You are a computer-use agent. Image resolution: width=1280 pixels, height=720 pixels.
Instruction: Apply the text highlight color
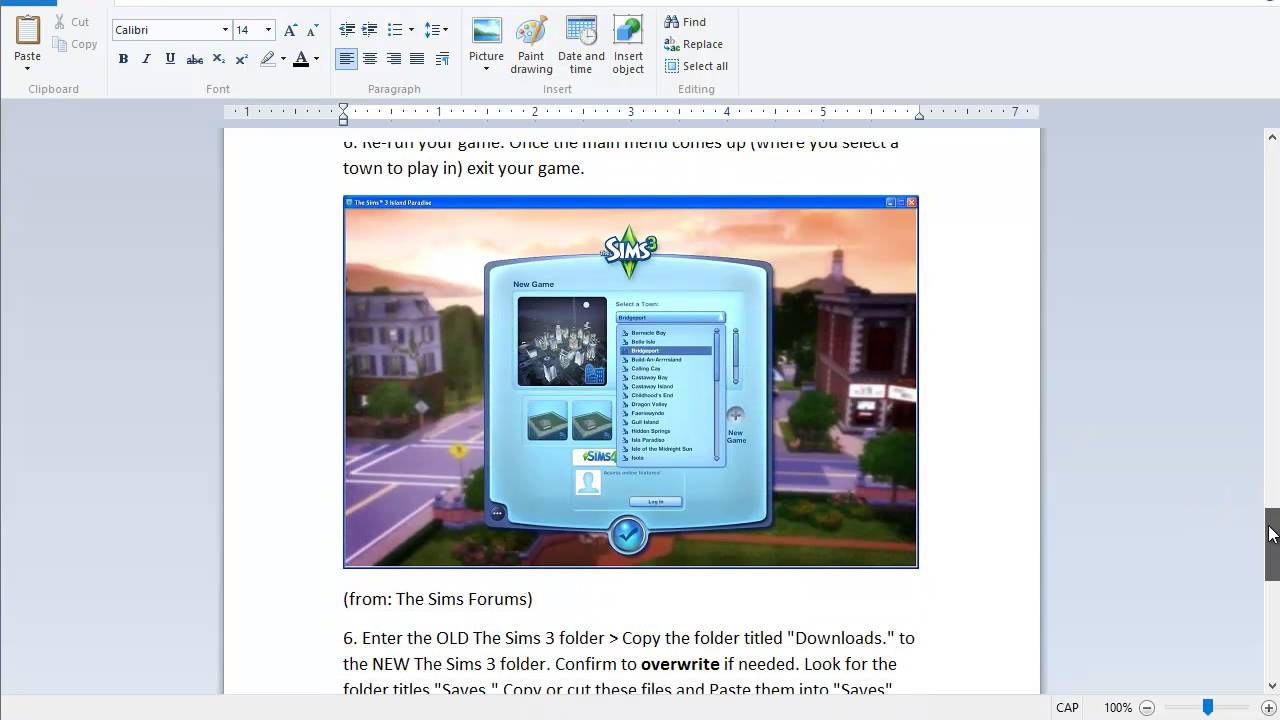(x=267, y=59)
